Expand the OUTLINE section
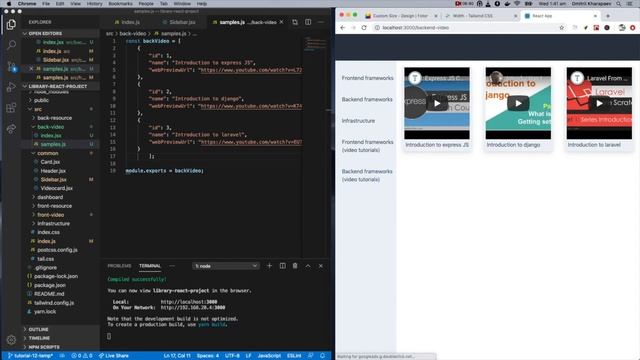Screen dimensions: 640x360 coord(38,329)
